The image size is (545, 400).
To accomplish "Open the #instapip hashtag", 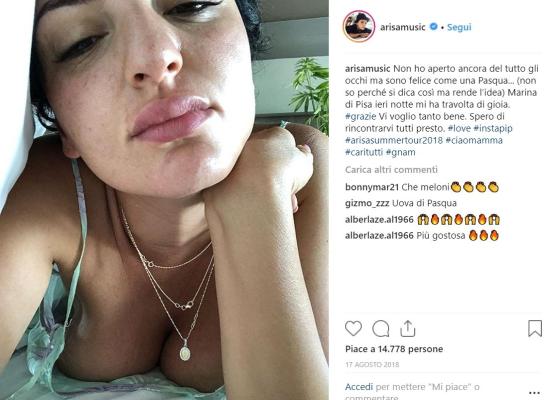I will point(493,128).
